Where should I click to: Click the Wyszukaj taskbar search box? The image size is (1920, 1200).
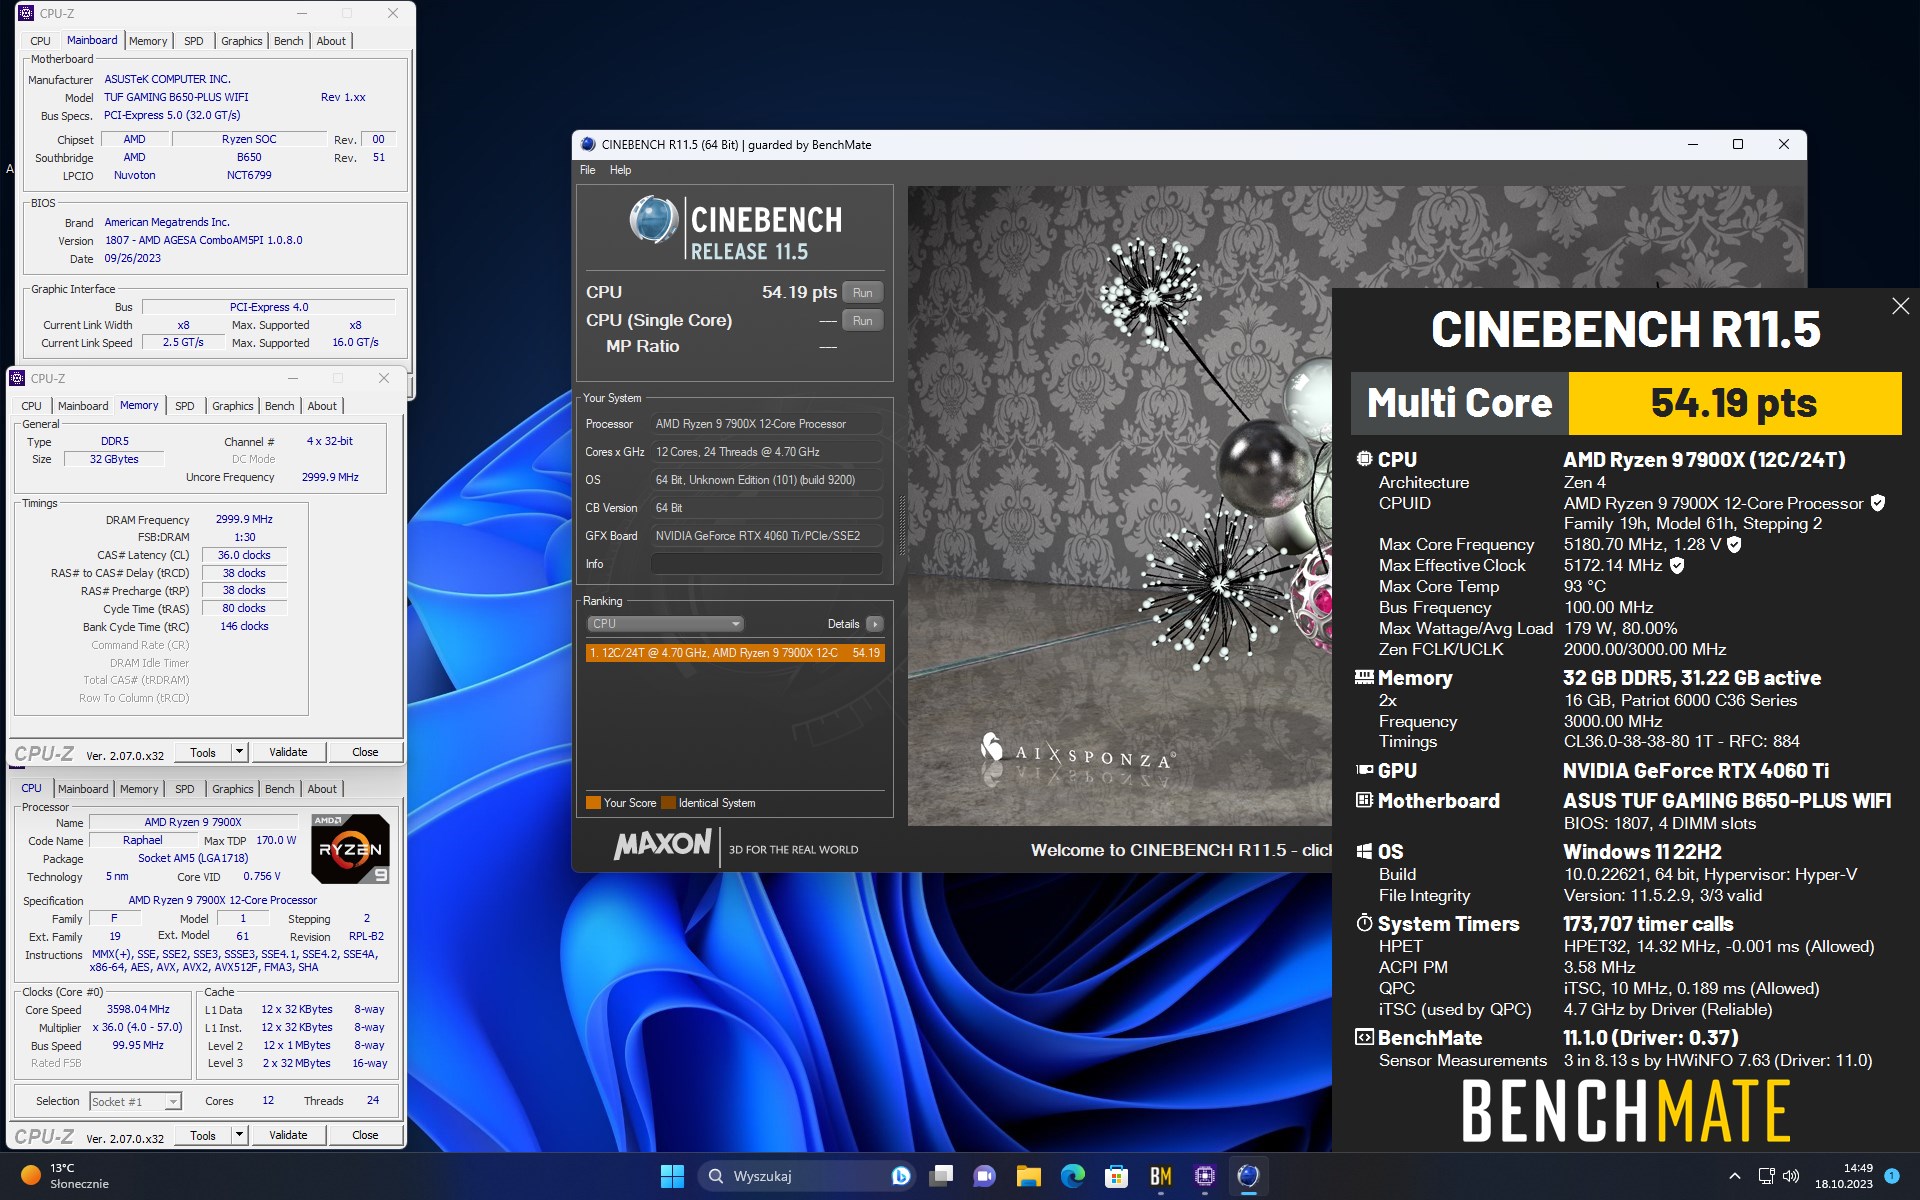pyautogui.click(x=808, y=1176)
